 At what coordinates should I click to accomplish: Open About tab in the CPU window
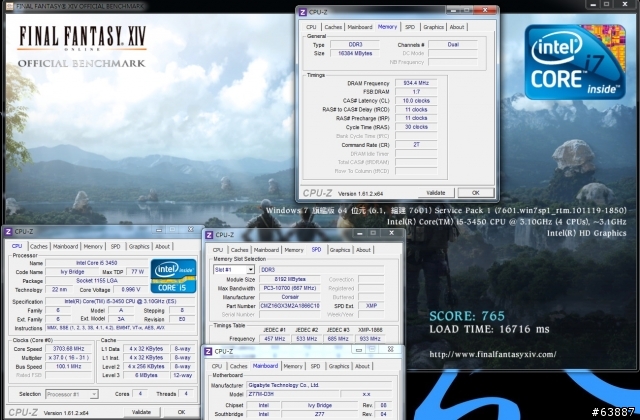click(x=162, y=247)
